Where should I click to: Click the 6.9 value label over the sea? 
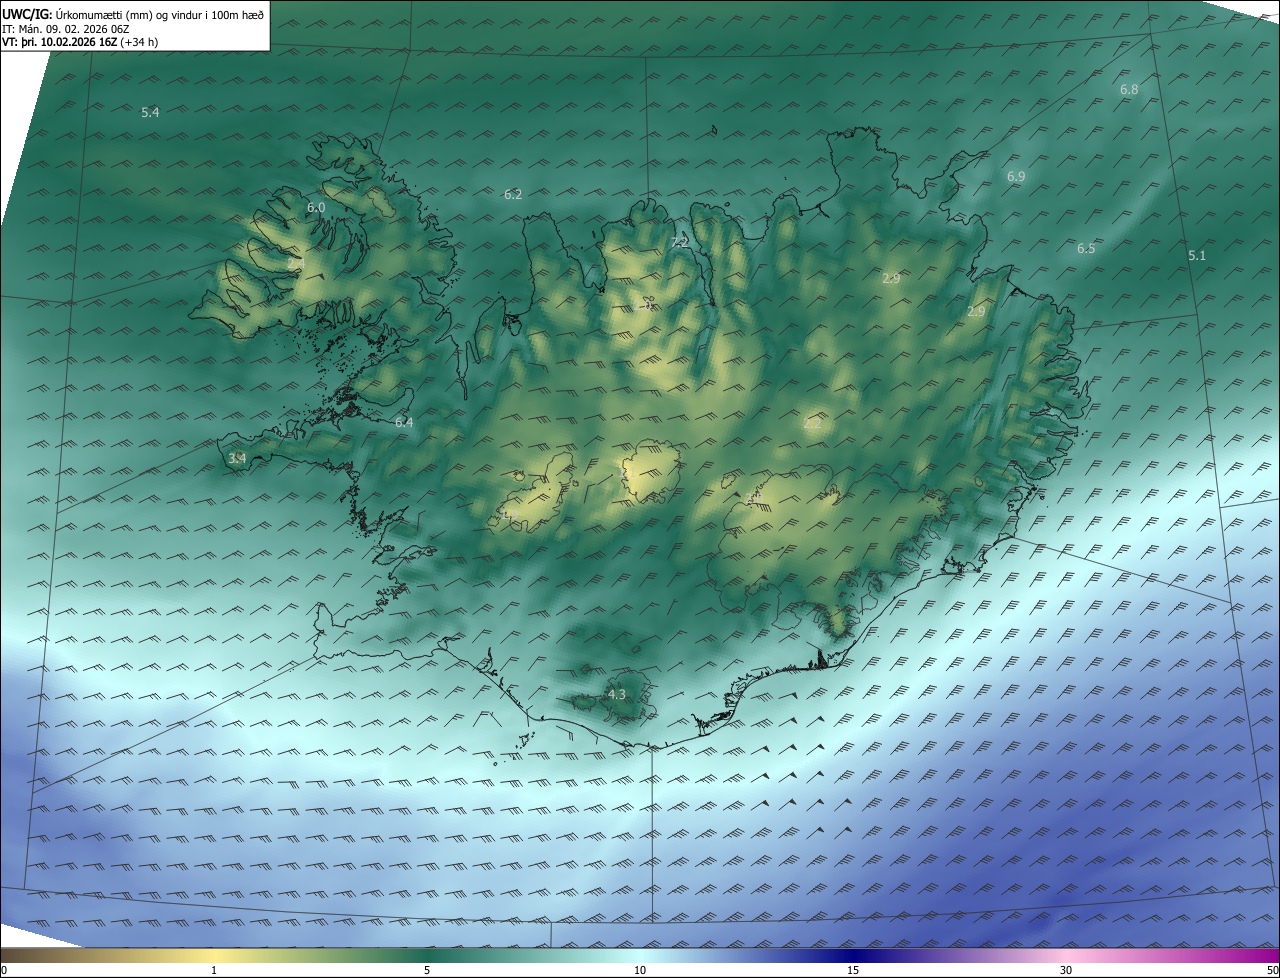point(1016,177)
